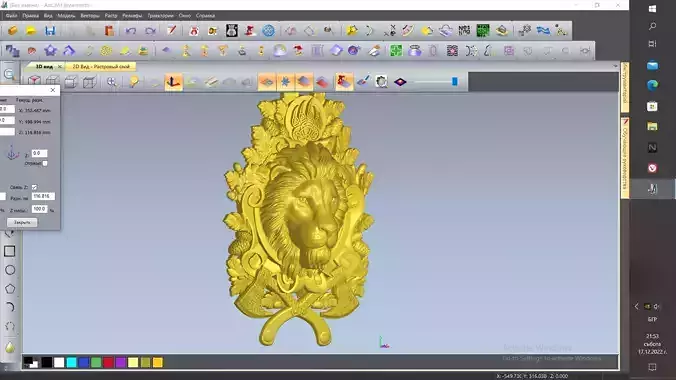Open the Windows Start menu

[x=652, y=9]
